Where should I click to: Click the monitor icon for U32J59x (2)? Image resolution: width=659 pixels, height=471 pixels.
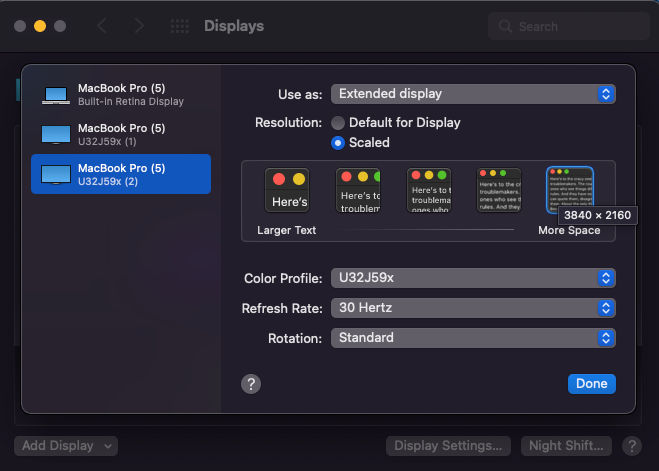pyautogui.click(x=56, y=174)
